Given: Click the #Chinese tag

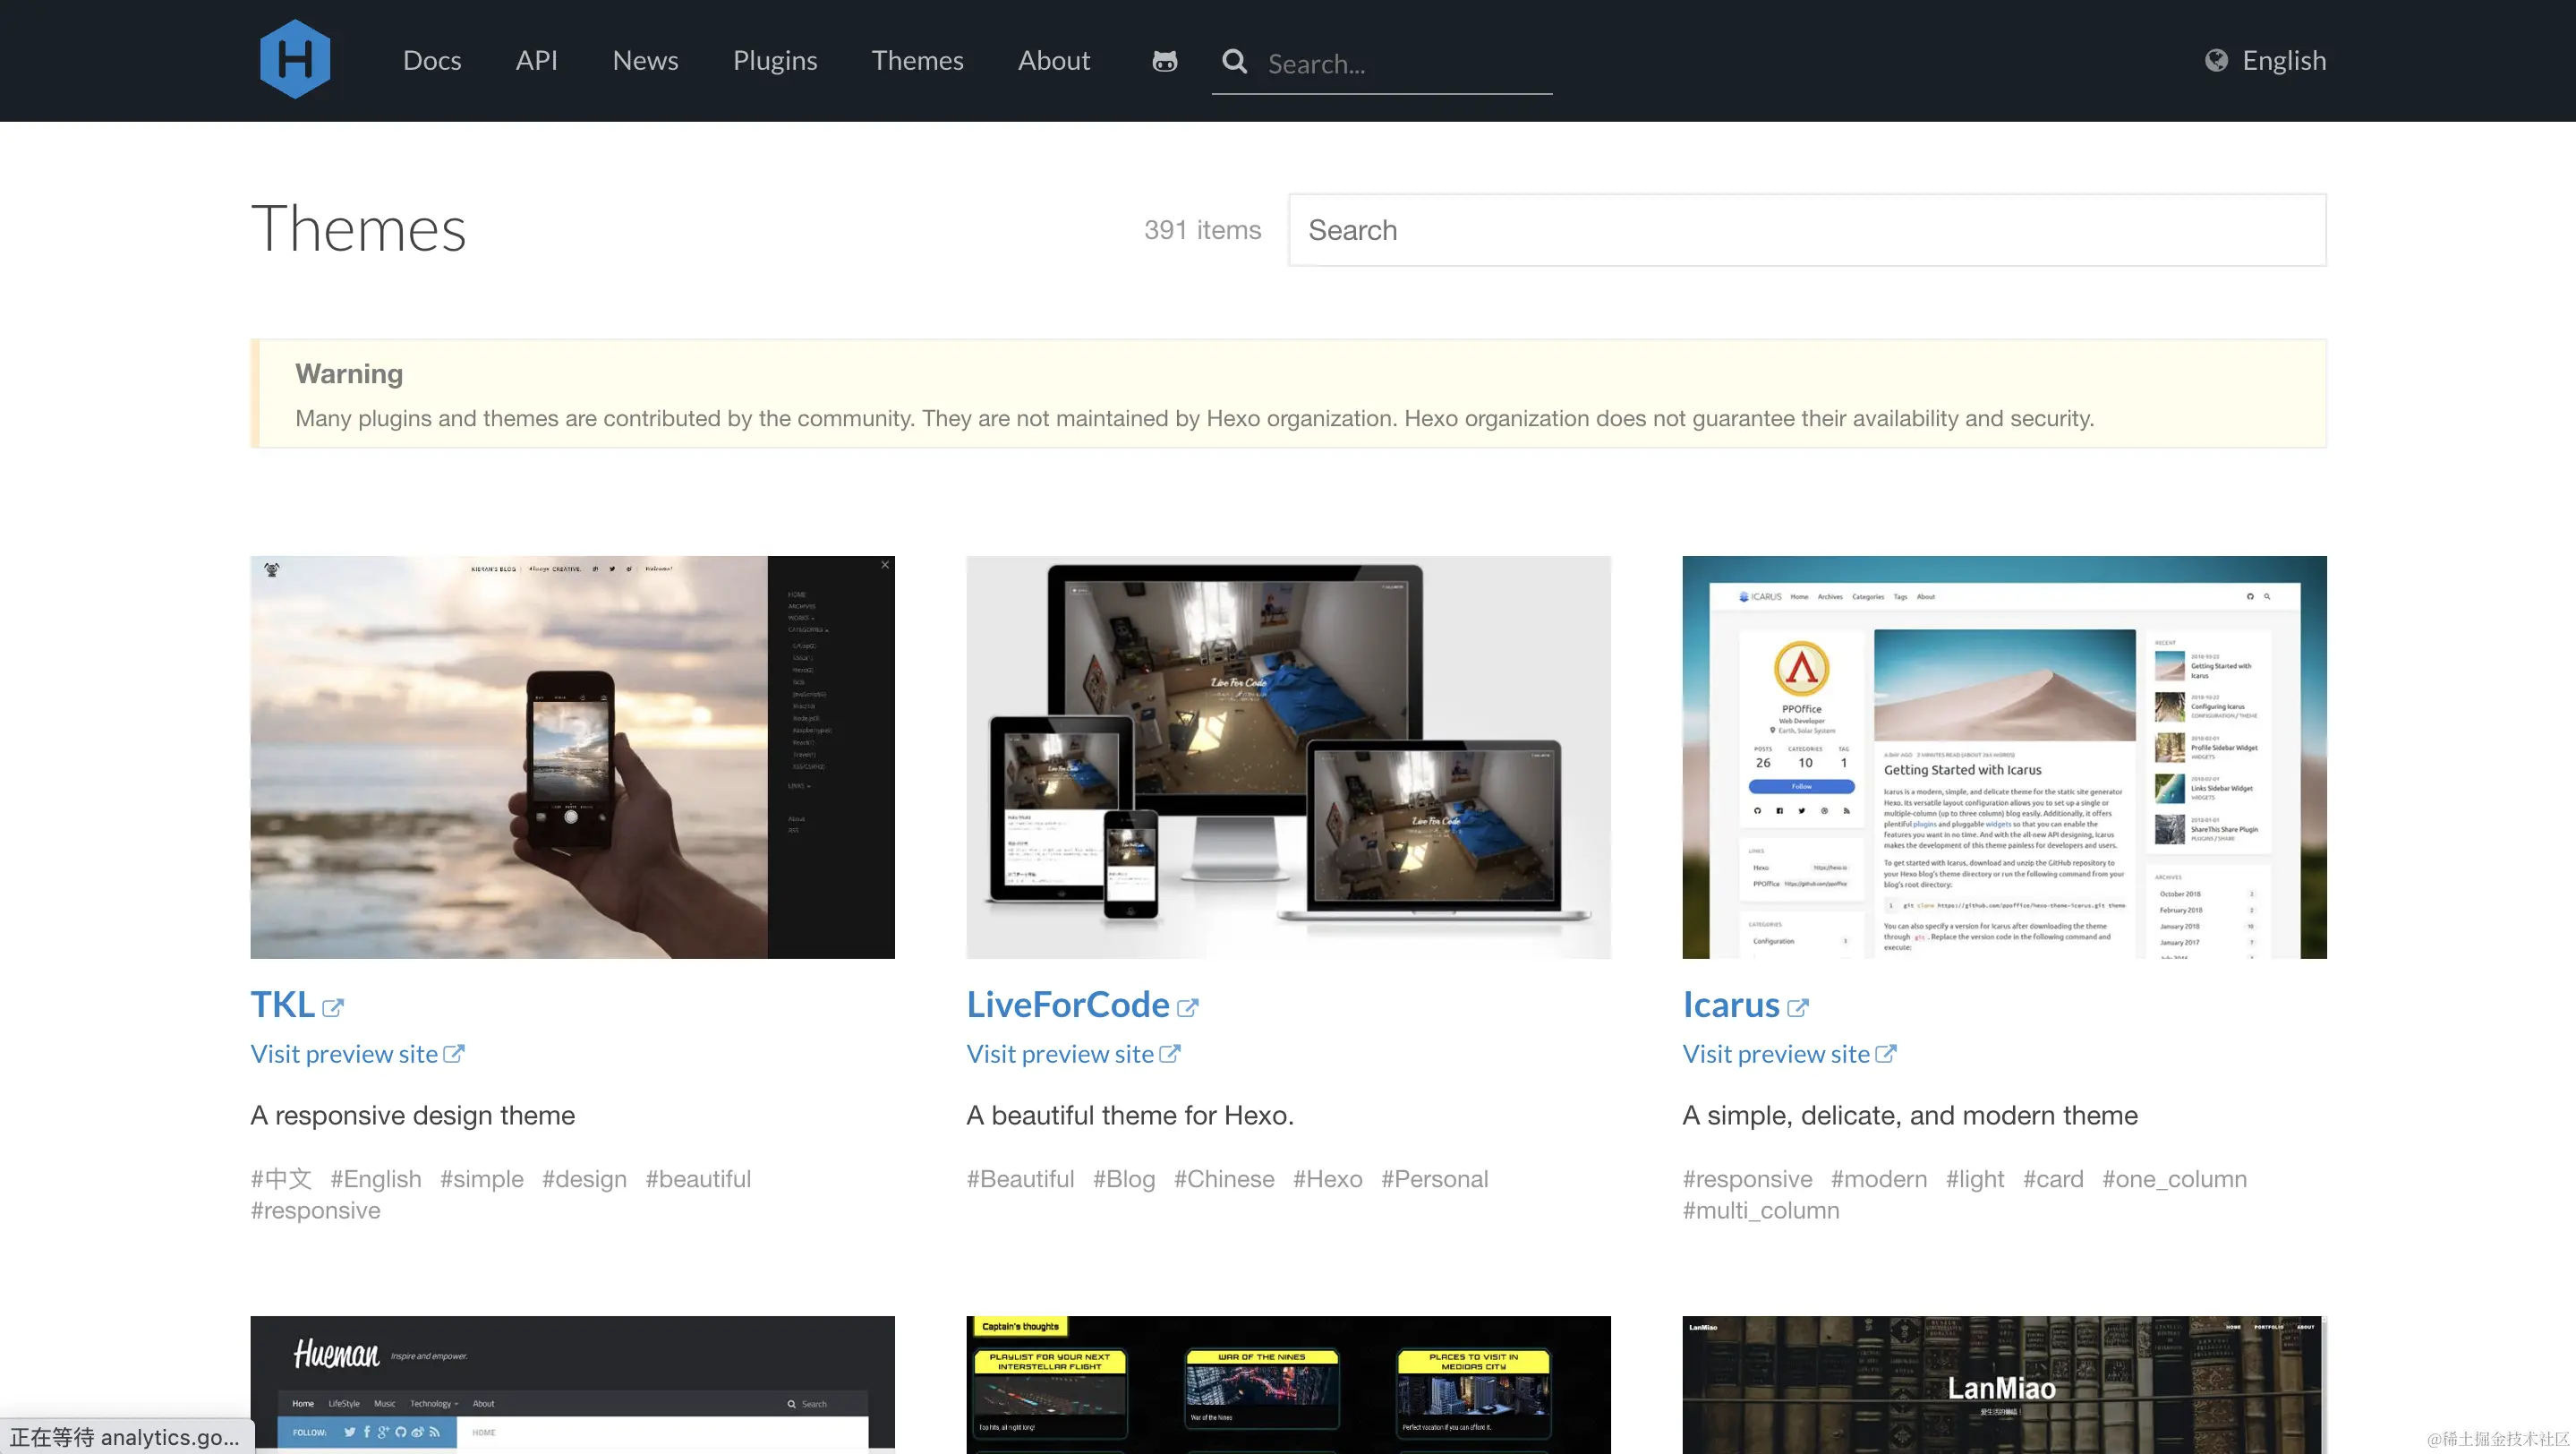Looking at the screenshot, I should tap(1224, 1179).
